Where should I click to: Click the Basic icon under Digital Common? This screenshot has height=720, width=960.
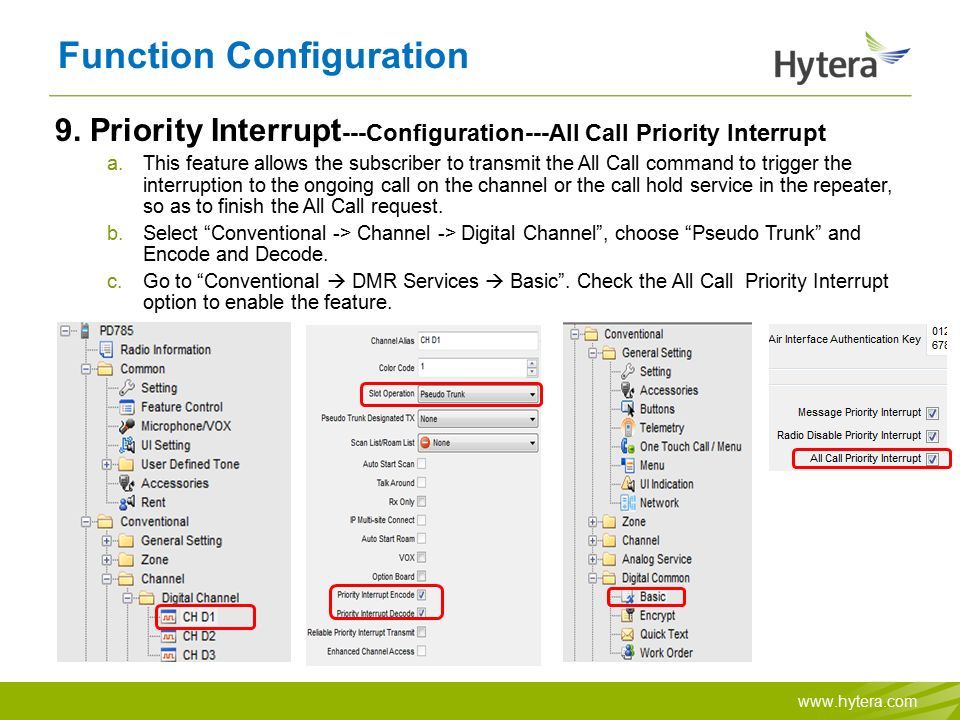[628, 597]
